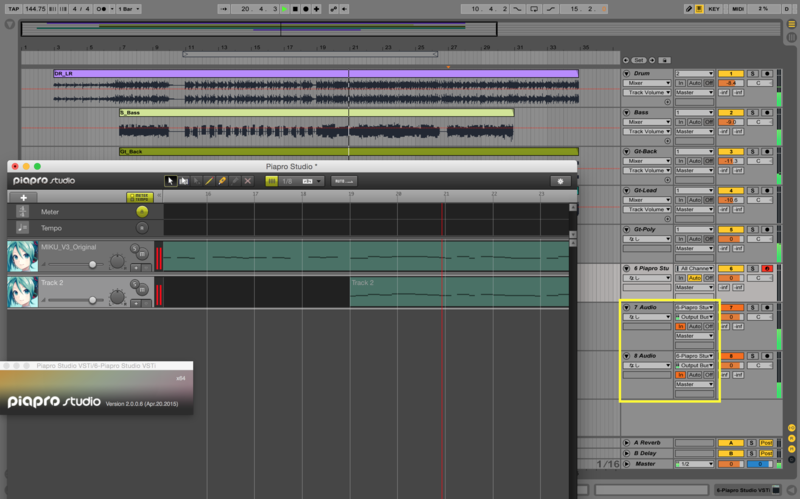This screenshot has height=499, width=800.
Task: Choose the line draw tool in Piapro Studio
Action: click(209, 181)
